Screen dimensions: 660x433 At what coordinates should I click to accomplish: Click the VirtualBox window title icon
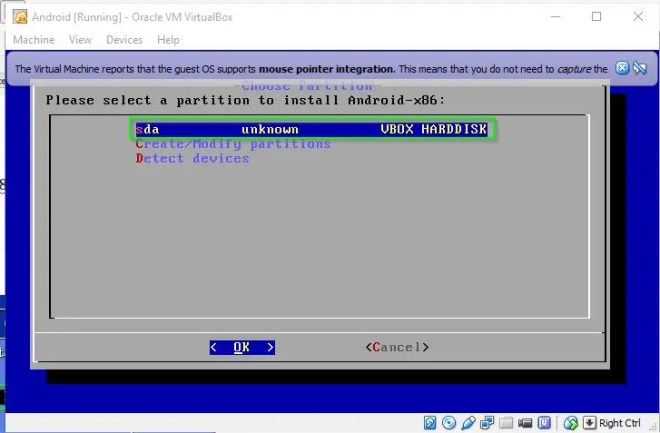tap(20, 17)
